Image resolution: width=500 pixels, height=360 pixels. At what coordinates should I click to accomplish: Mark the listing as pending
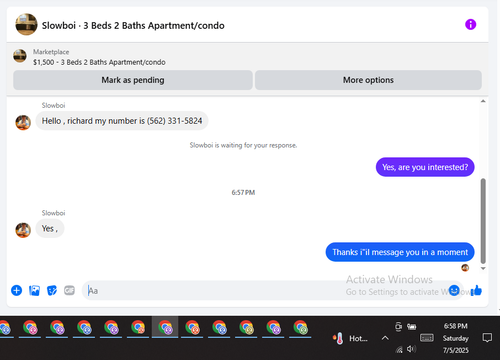tap(133, 80)
